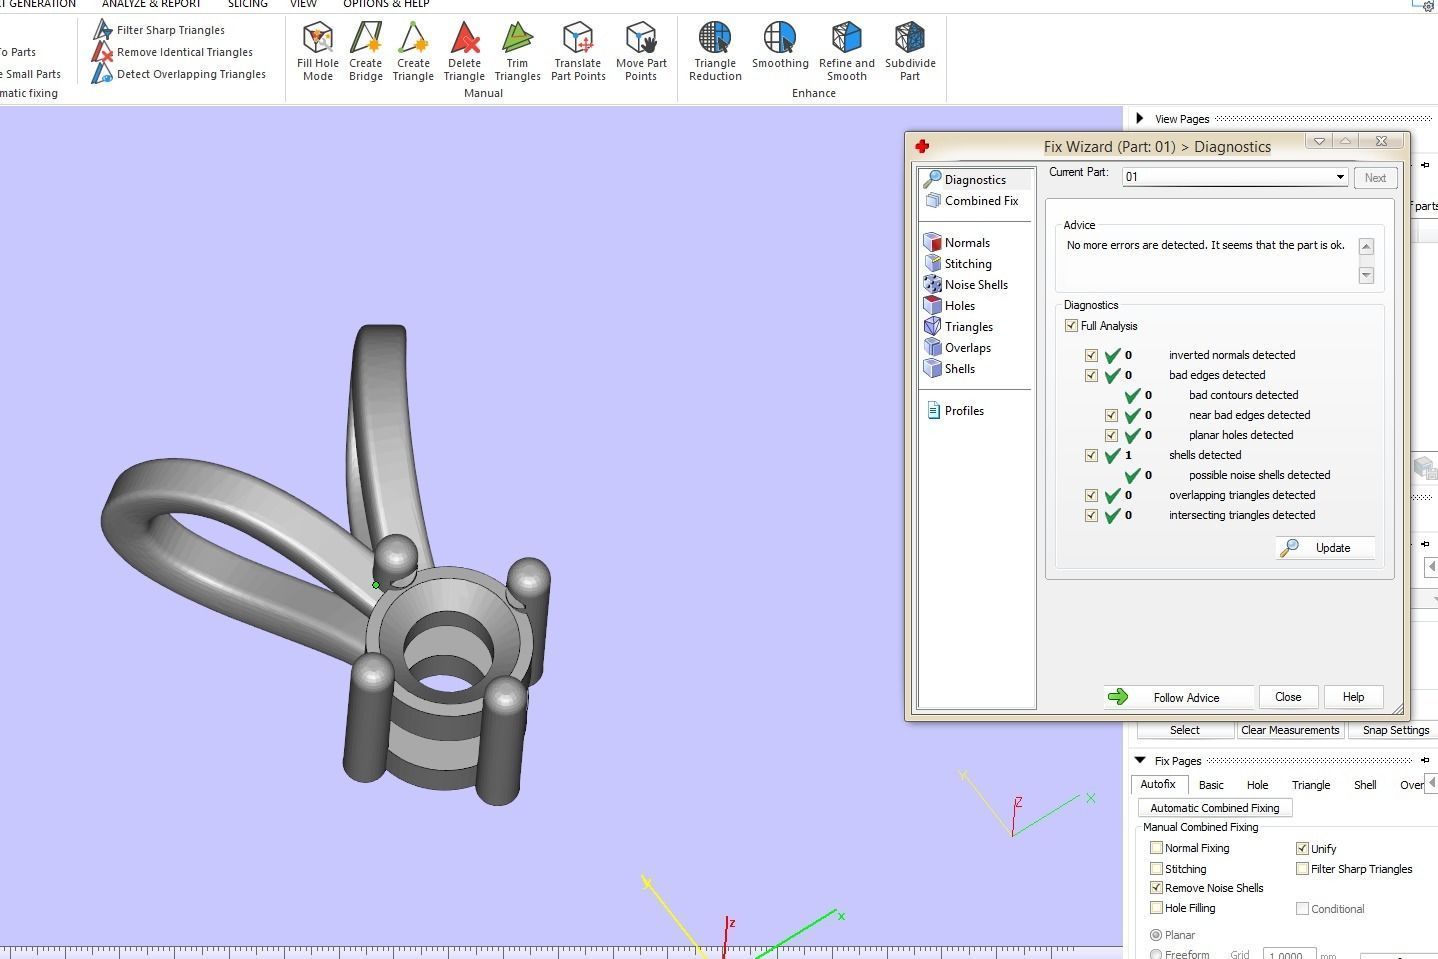Screen dimensions: 1438x959
Task: Go to Stitching fix page
Action: [958, 264]
